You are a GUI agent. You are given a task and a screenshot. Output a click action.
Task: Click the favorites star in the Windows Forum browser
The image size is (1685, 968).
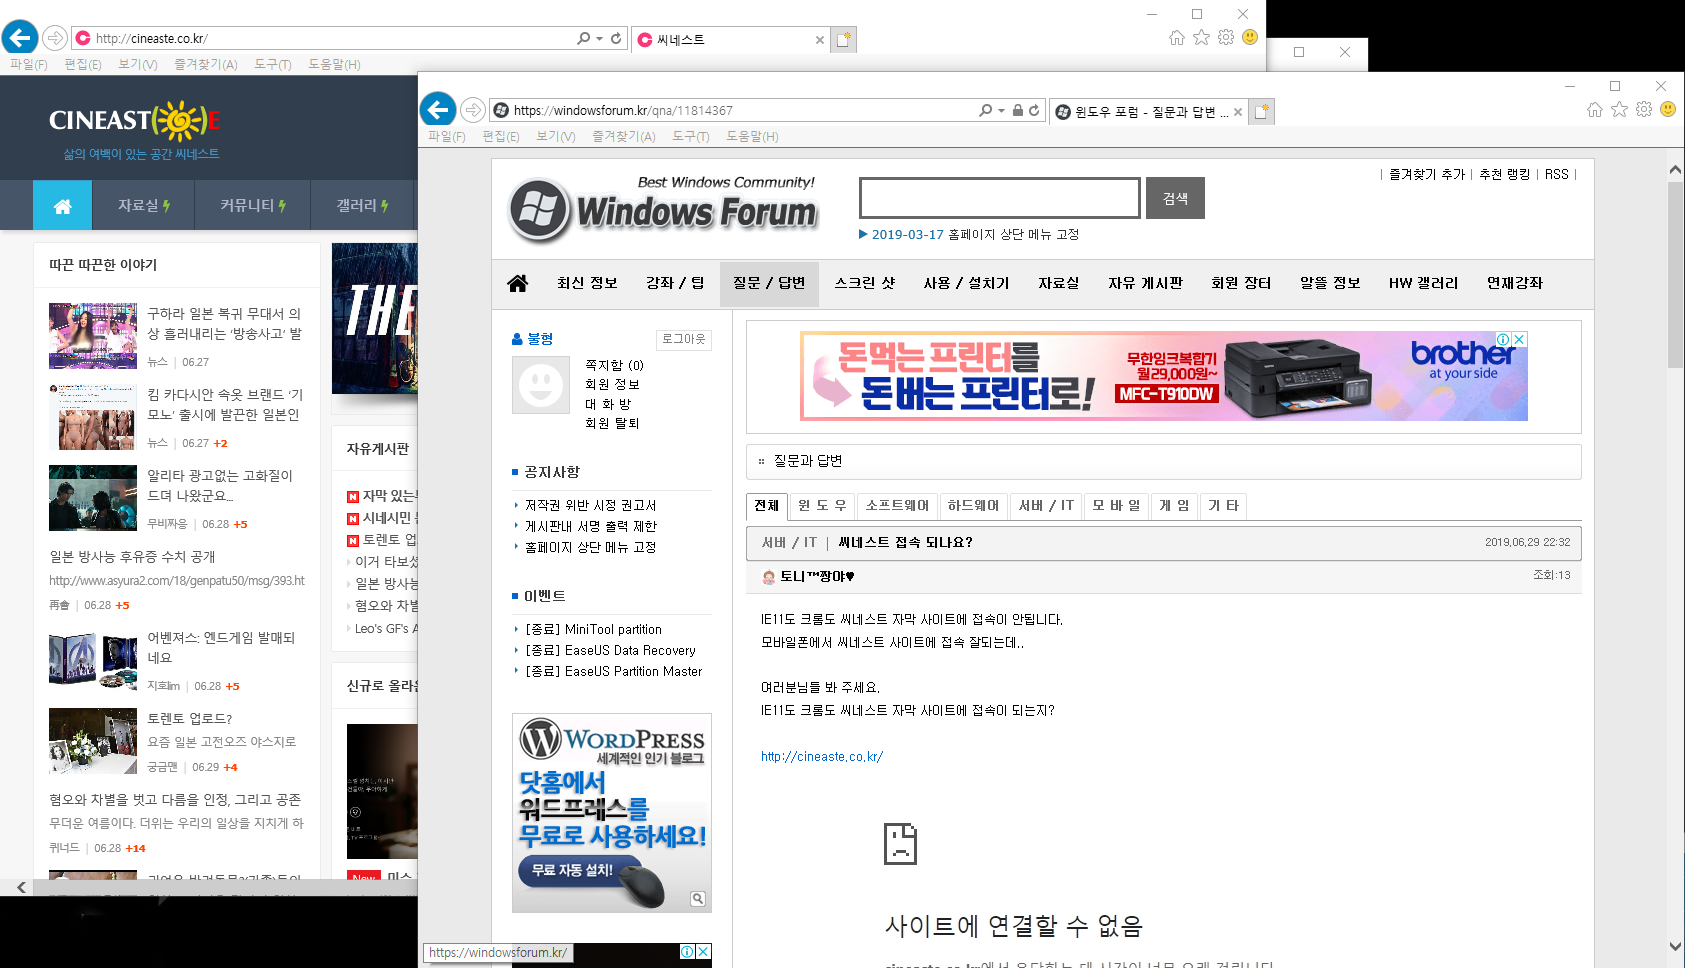[1619, 109]
